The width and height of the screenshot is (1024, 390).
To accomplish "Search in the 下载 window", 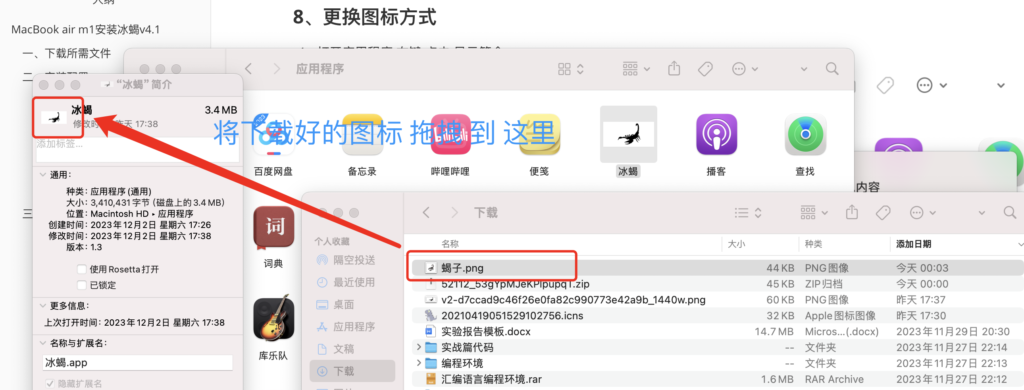I will pos(1009,212).
